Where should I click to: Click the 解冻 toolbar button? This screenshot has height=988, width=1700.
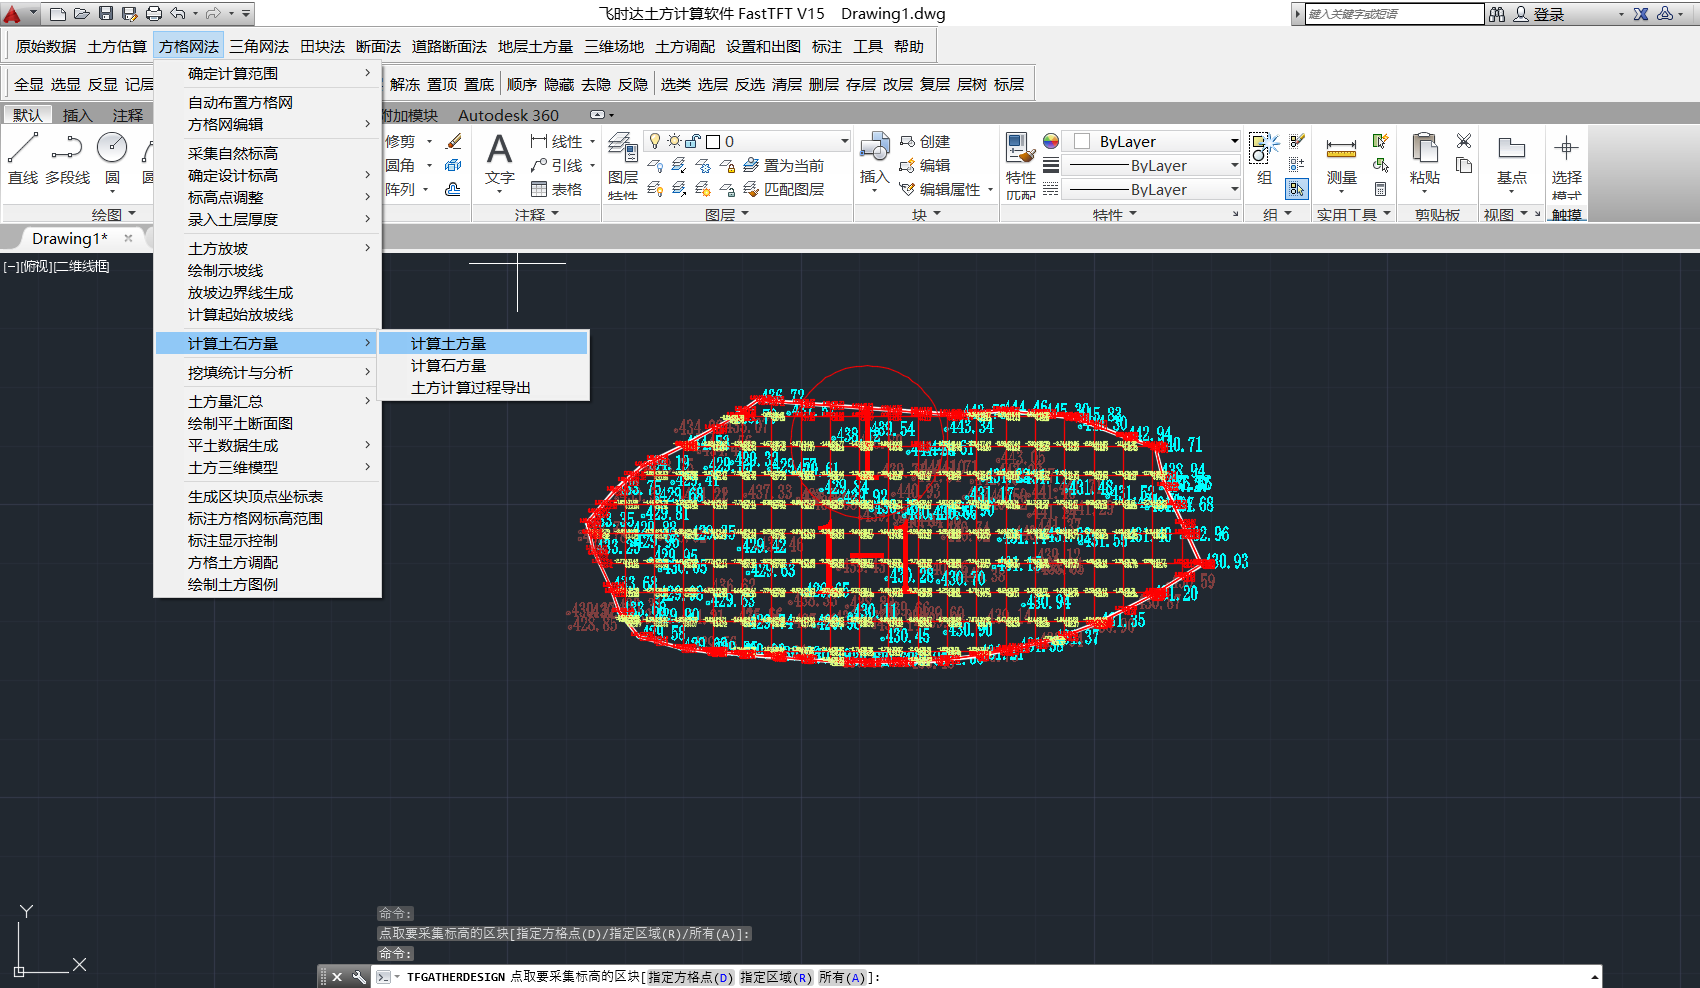pyautogui.click(x=405, y=84)
